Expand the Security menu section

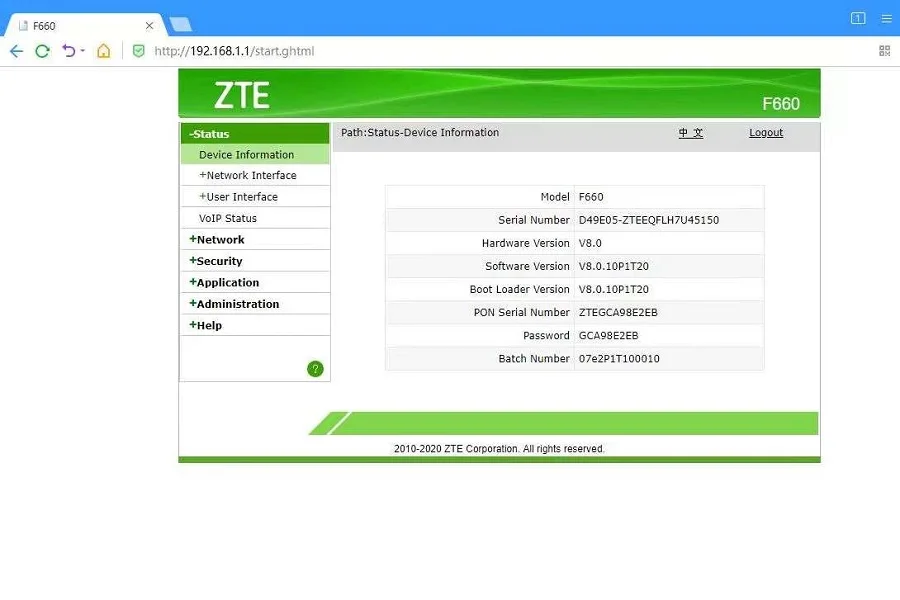pos(218,261)
